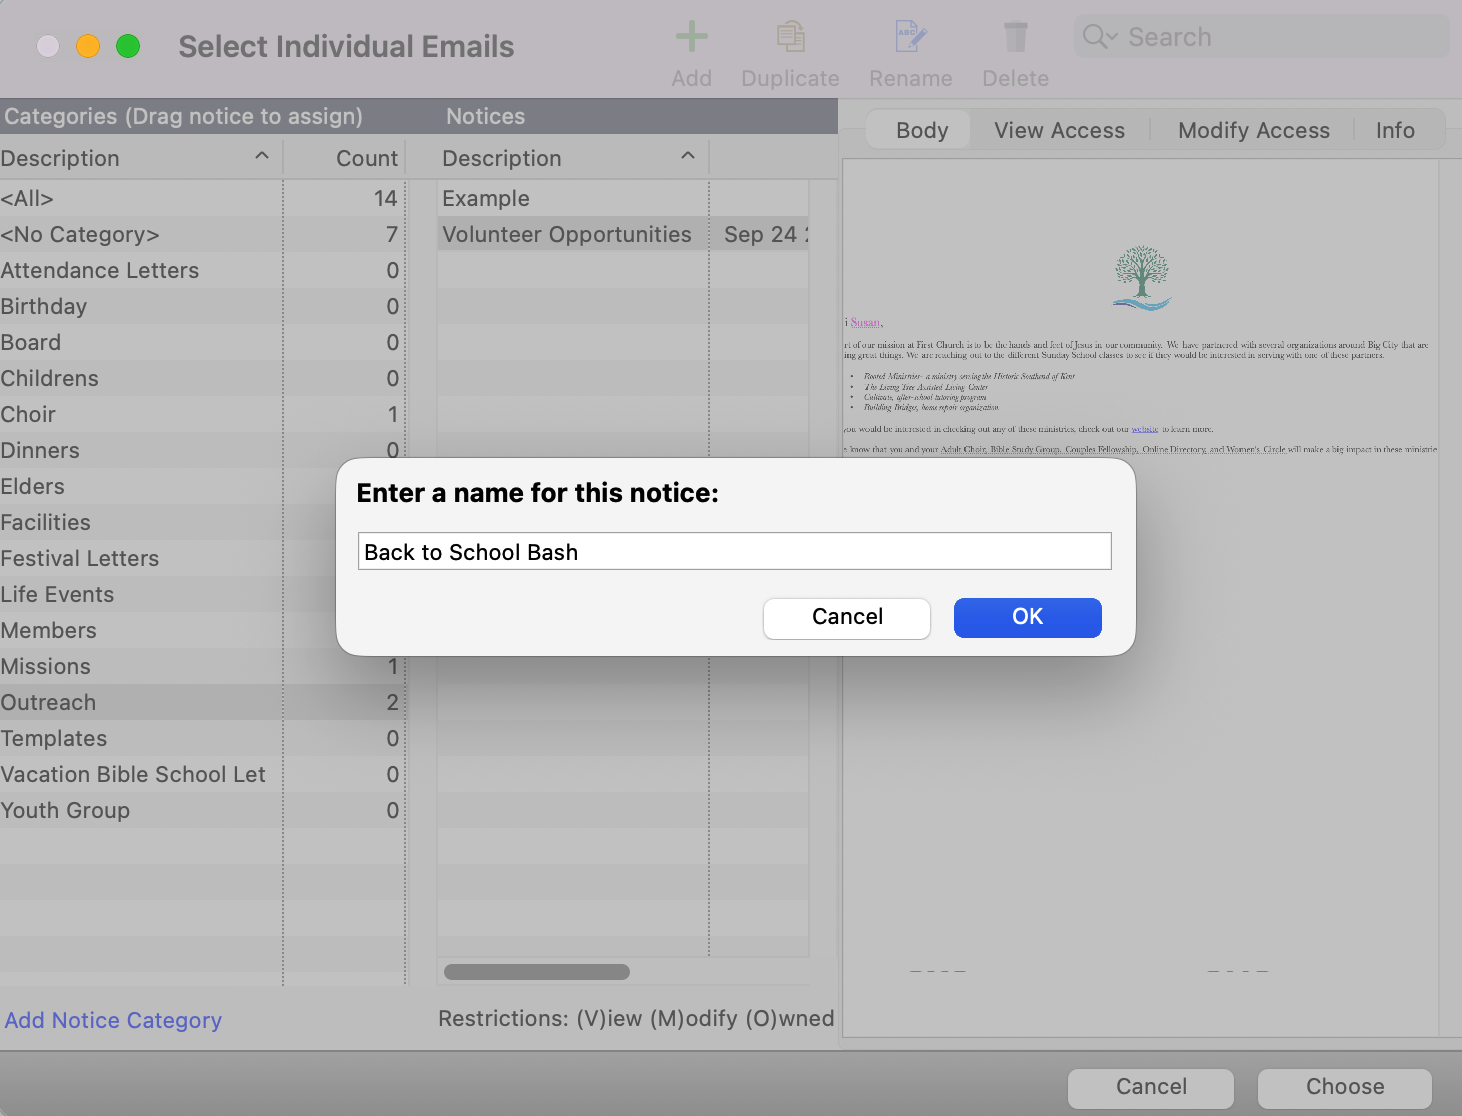Viewport: 1462px width, 1116px height.
Task: Click the notice name text field
Action: click(x=734, y=551)
